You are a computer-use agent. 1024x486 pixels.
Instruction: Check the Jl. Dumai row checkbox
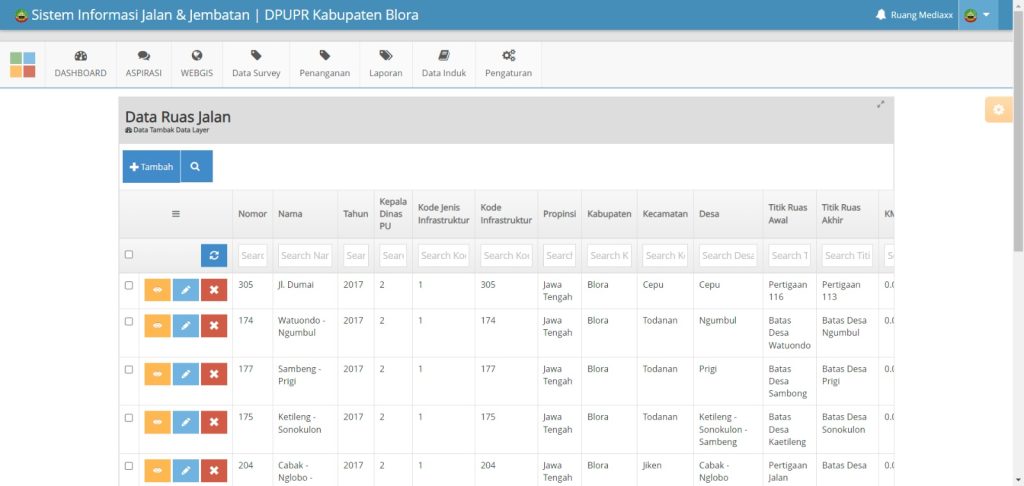129,285
